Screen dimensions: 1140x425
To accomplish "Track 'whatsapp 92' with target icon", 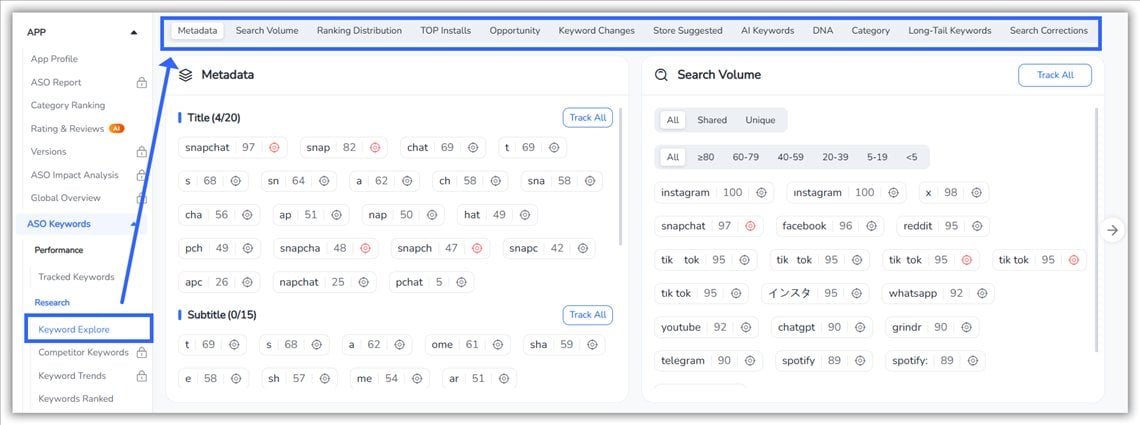I will pyautogui.click(x=982, y=294).
